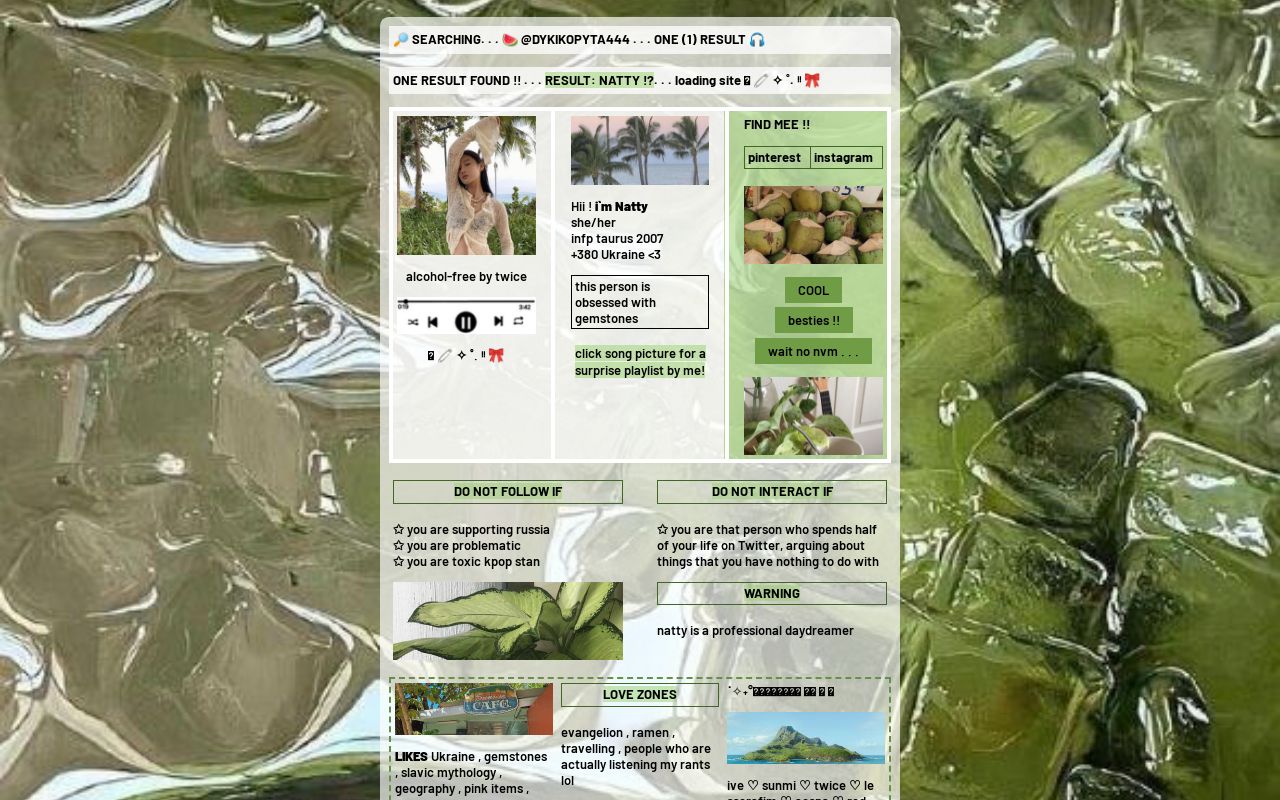Click the magnifying glass search icon
Image resolution: width=1280 pixels, height=800 pixels.
tap(401, 40)
